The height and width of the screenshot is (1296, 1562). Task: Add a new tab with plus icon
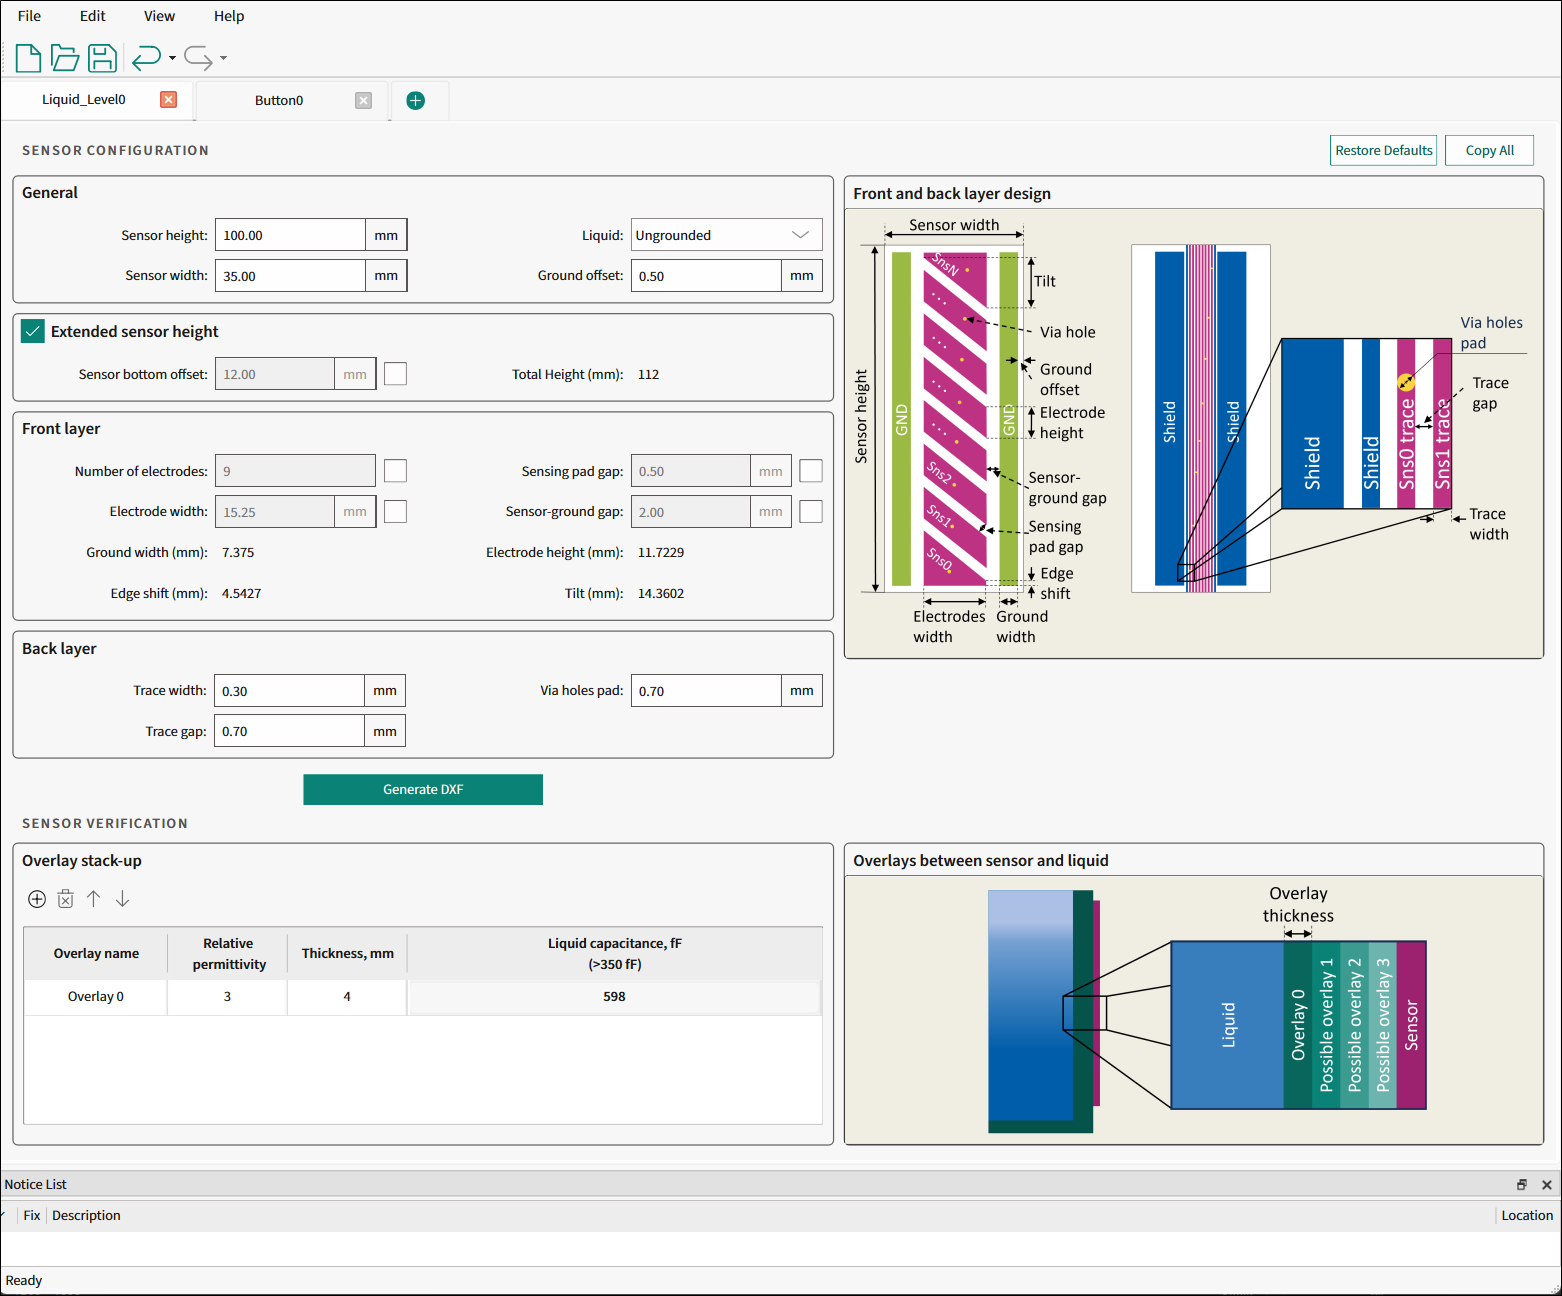coord(416,100)
